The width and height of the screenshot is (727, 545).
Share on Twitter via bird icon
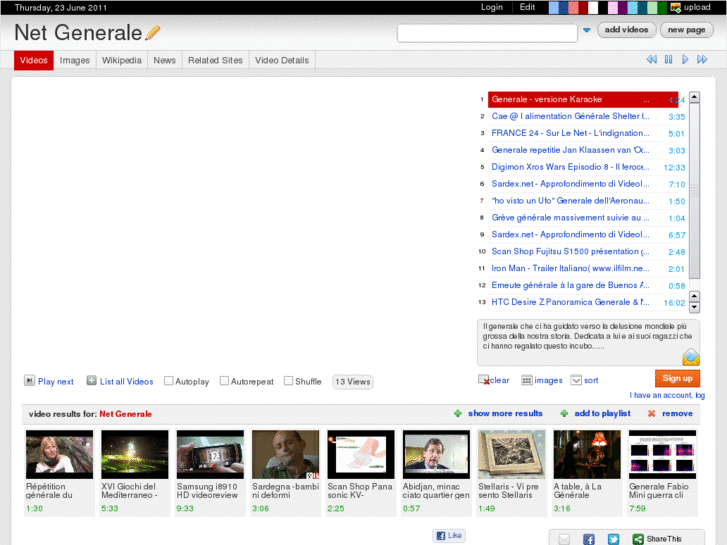click(x=613, y=539)
